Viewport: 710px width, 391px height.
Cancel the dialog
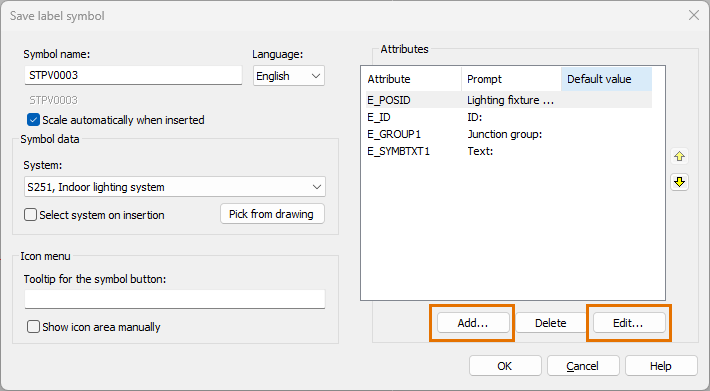pyautogui.click(x=583, y=366)
